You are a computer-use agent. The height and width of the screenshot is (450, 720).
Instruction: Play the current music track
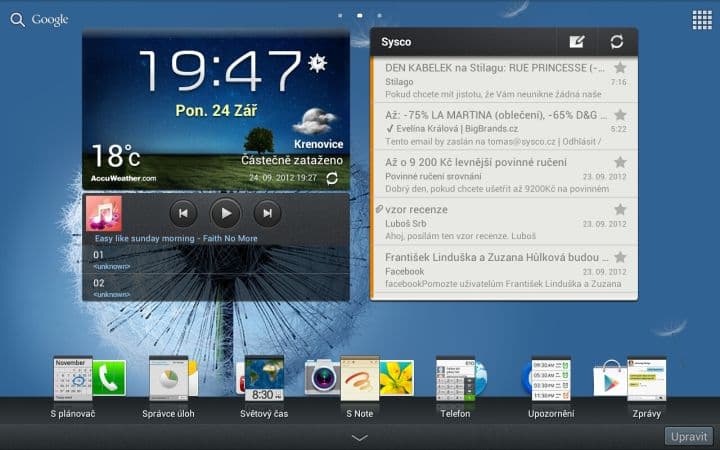pyautogui.click(x=225, y=212)
